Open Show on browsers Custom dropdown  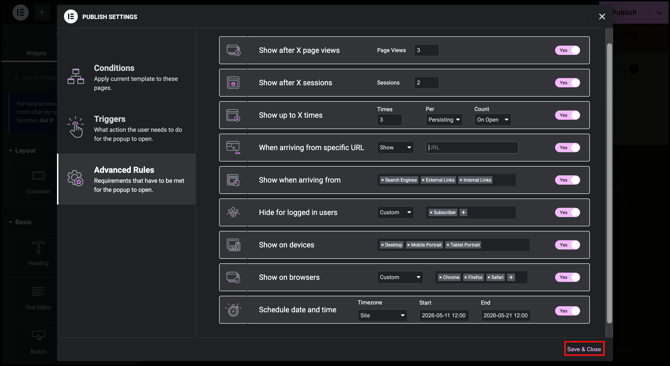coord(400,277)
